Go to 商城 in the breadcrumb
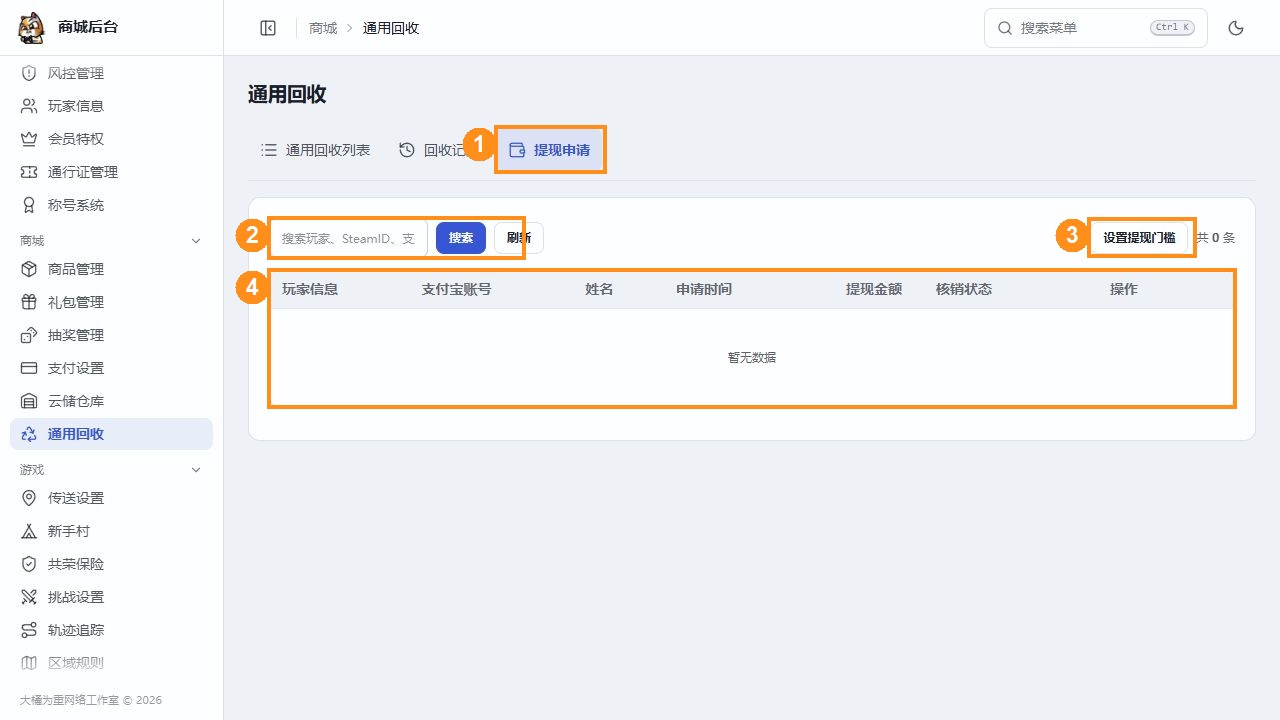 click(323, 28)
